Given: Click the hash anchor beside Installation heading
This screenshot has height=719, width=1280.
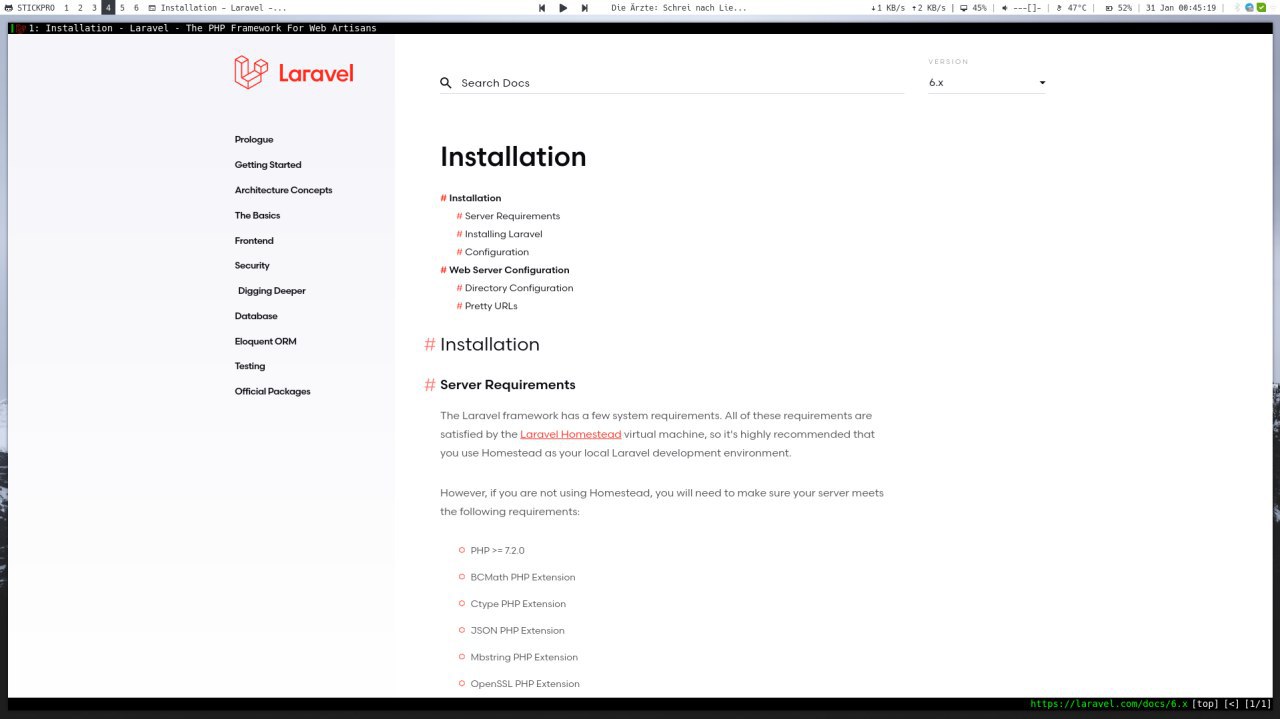Looking at the screenshot, I should coord(430,344).
